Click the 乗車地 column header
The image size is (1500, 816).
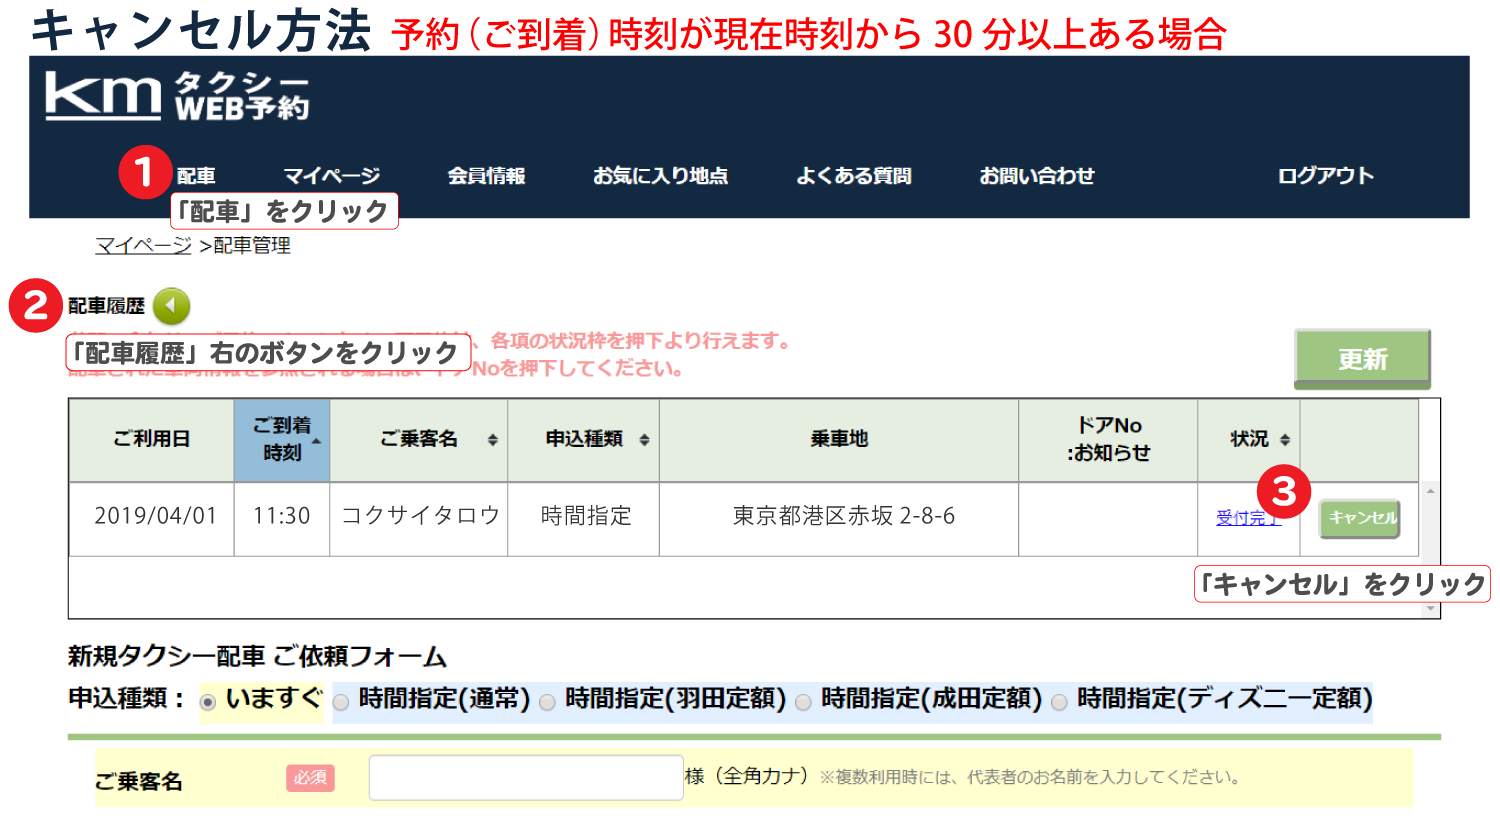[x=839, y=440]
